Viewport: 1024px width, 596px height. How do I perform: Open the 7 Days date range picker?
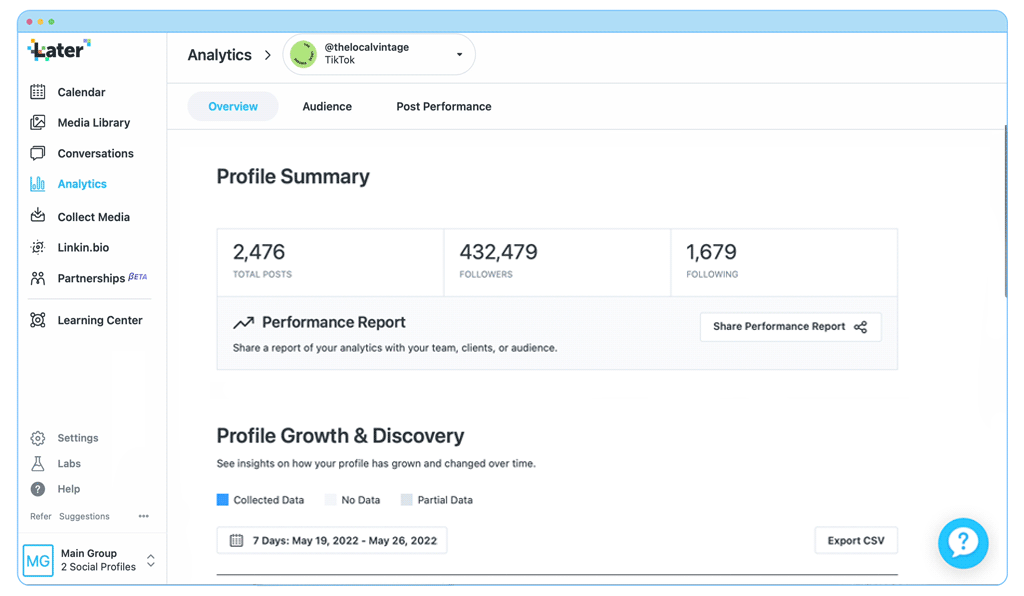[332, 541]
